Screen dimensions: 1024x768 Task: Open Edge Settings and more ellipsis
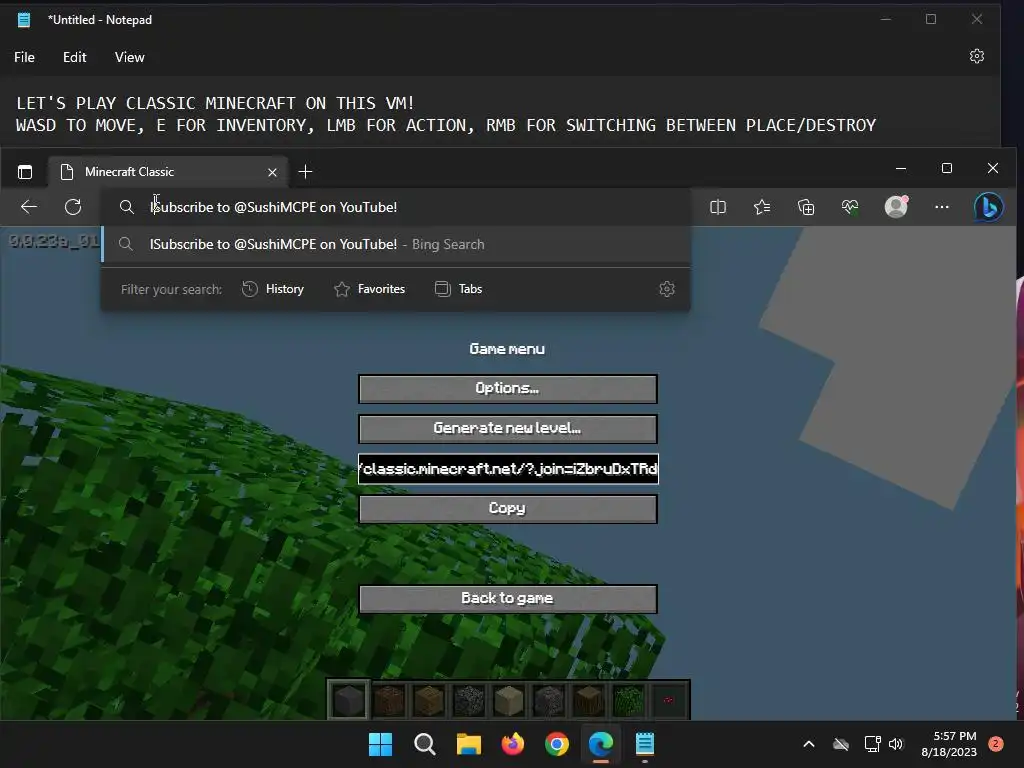click(x=942, y=207)
